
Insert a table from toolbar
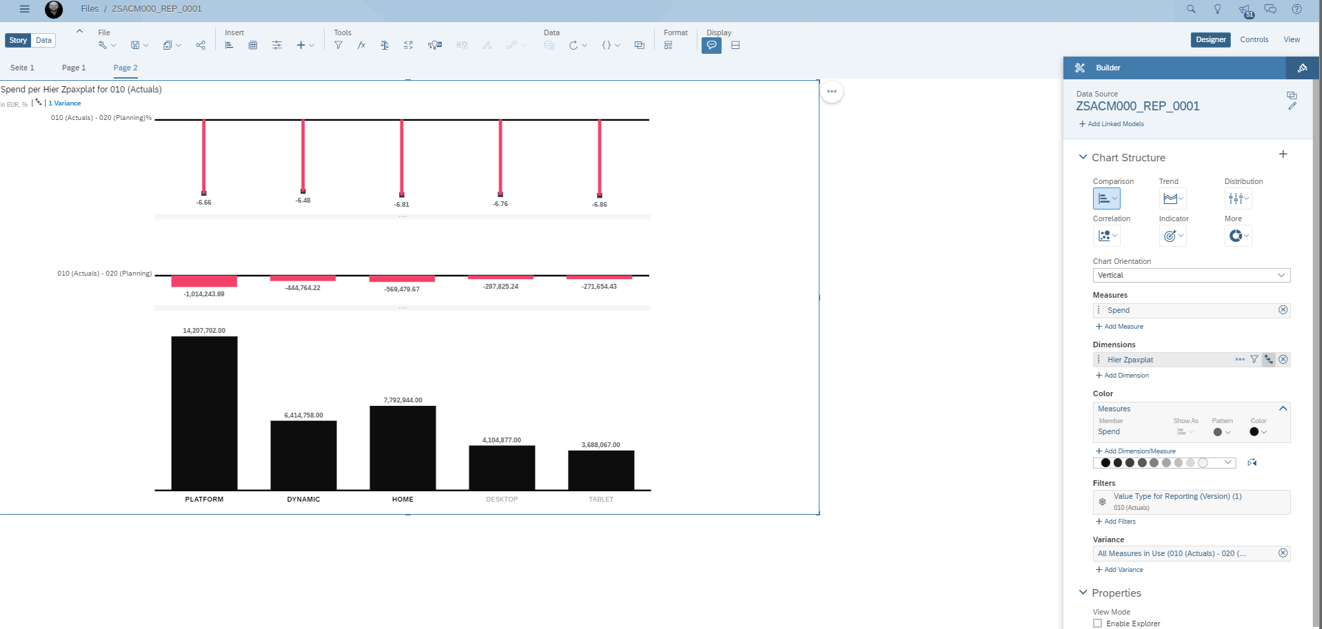tap(253, 45)
